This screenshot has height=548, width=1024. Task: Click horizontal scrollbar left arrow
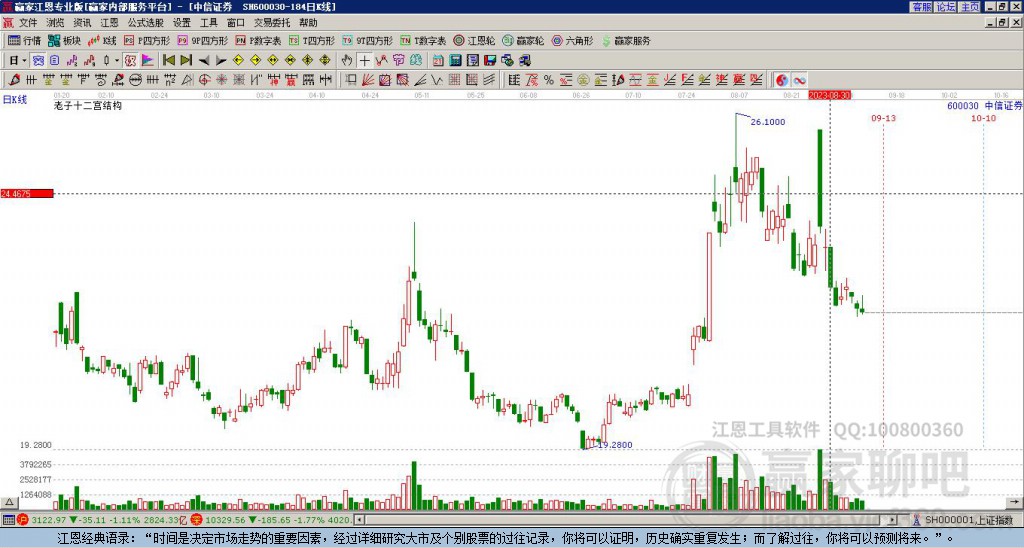[x=359, y=520]
